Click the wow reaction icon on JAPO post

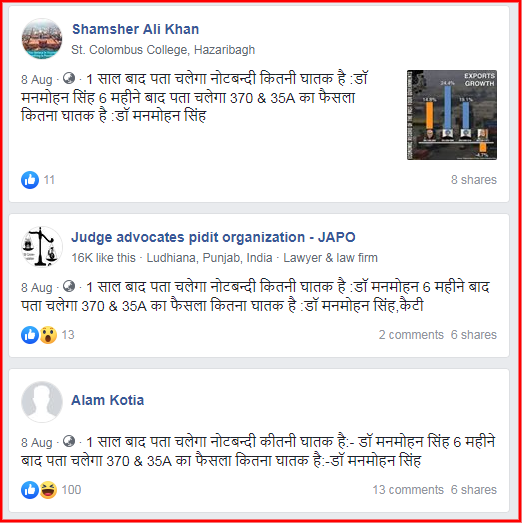48,335
